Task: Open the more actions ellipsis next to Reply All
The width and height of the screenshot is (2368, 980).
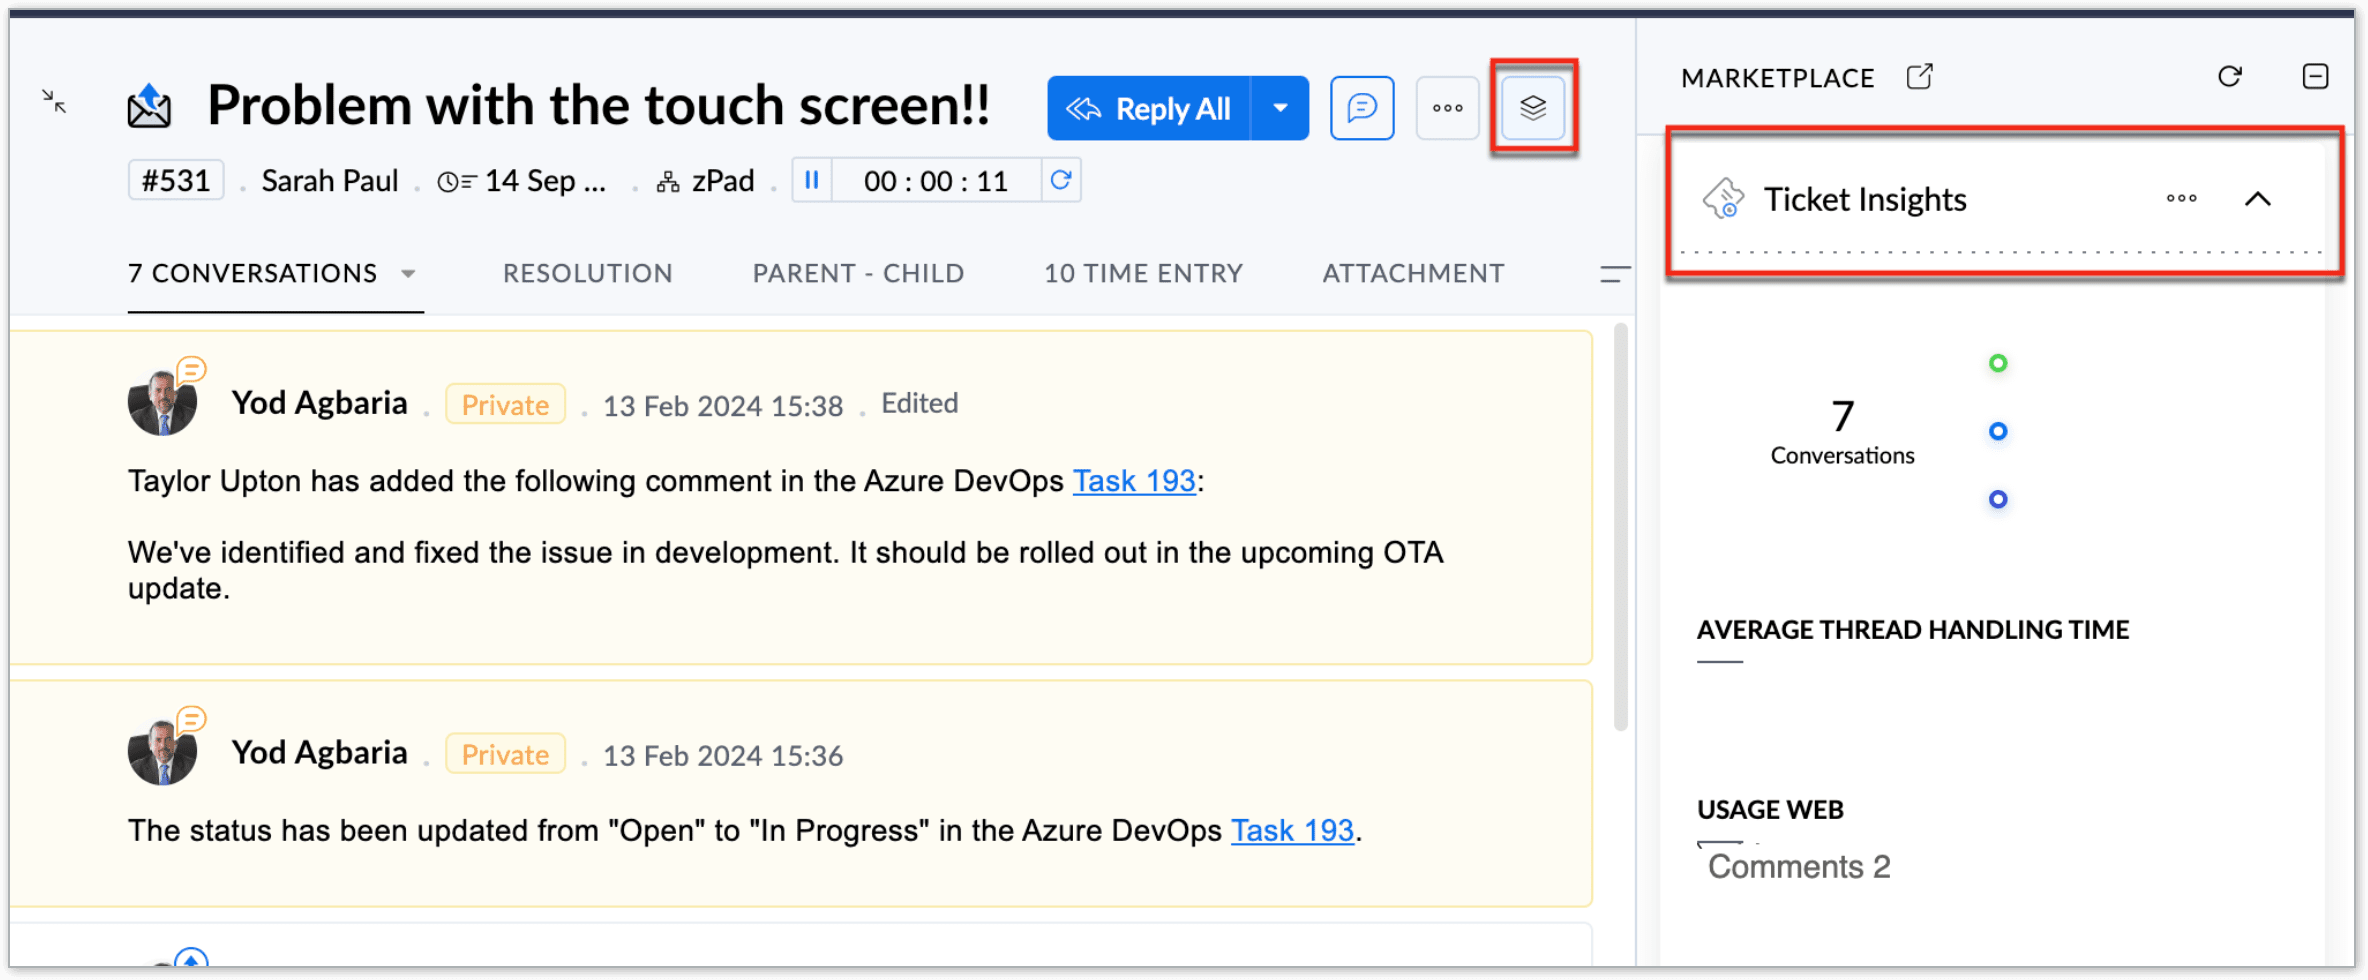Action: coord(1447,108)
